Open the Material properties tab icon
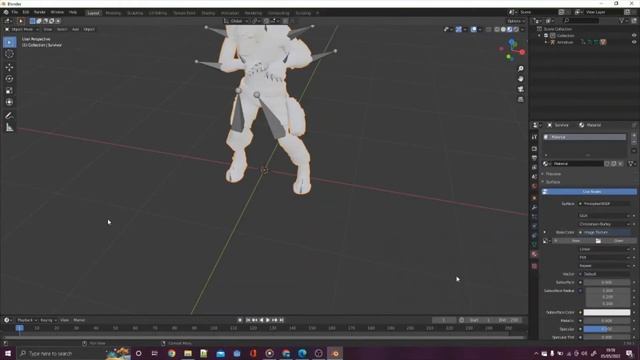The image size is (640, 360). click(534, 254)
